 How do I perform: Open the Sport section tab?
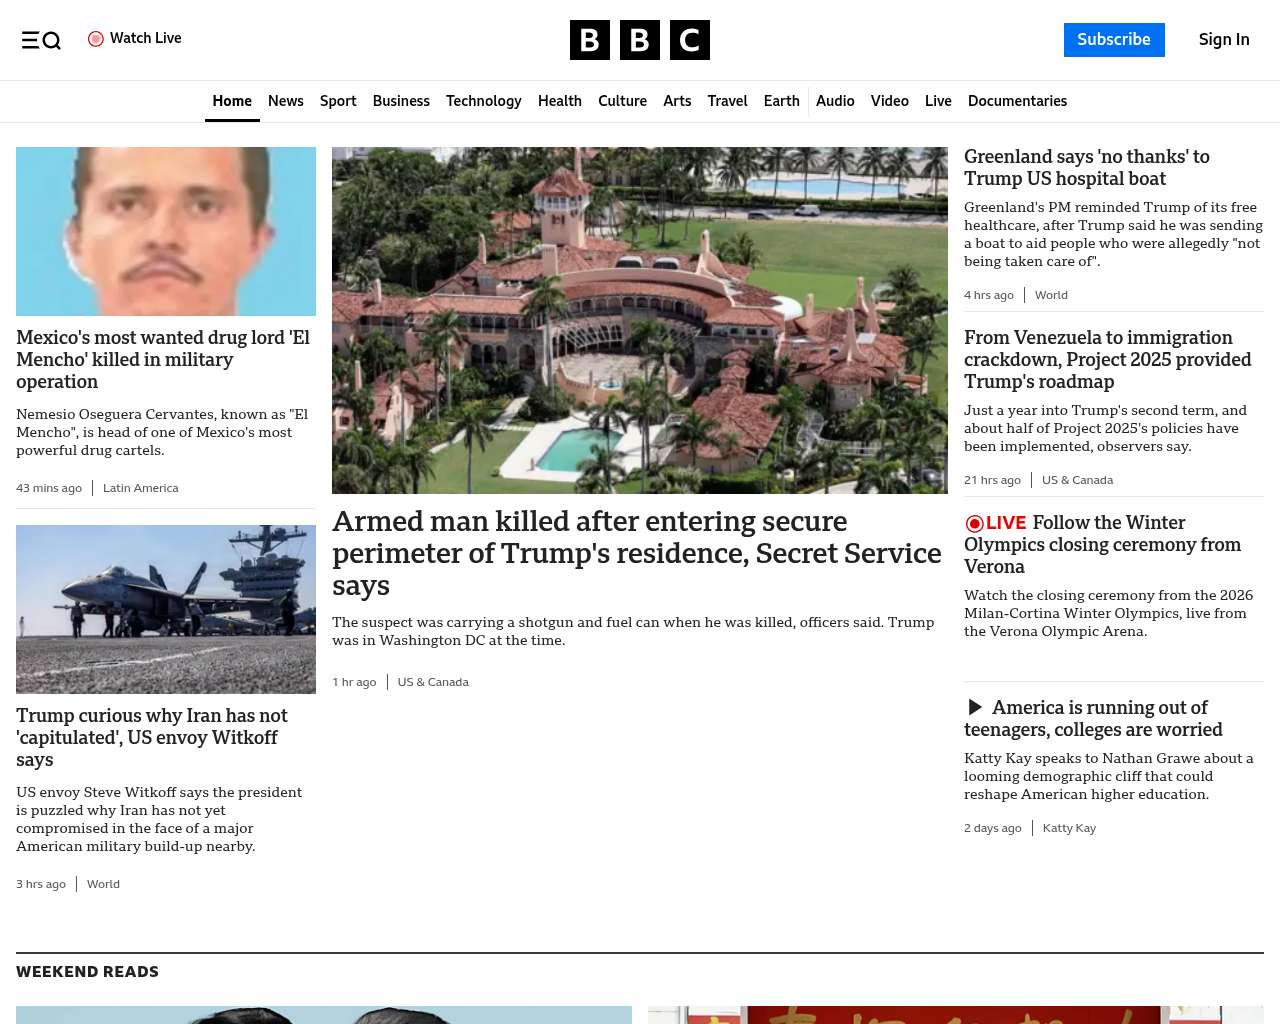[x=338, y=101]
